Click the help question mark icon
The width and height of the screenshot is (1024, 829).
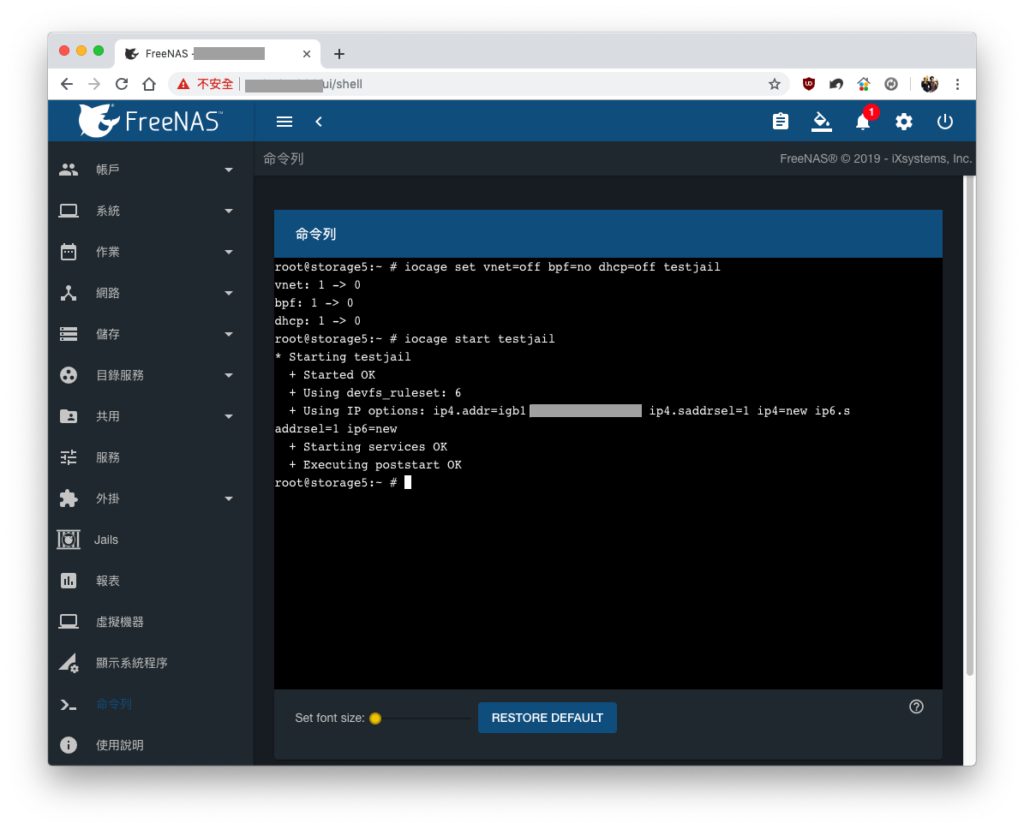916,707
